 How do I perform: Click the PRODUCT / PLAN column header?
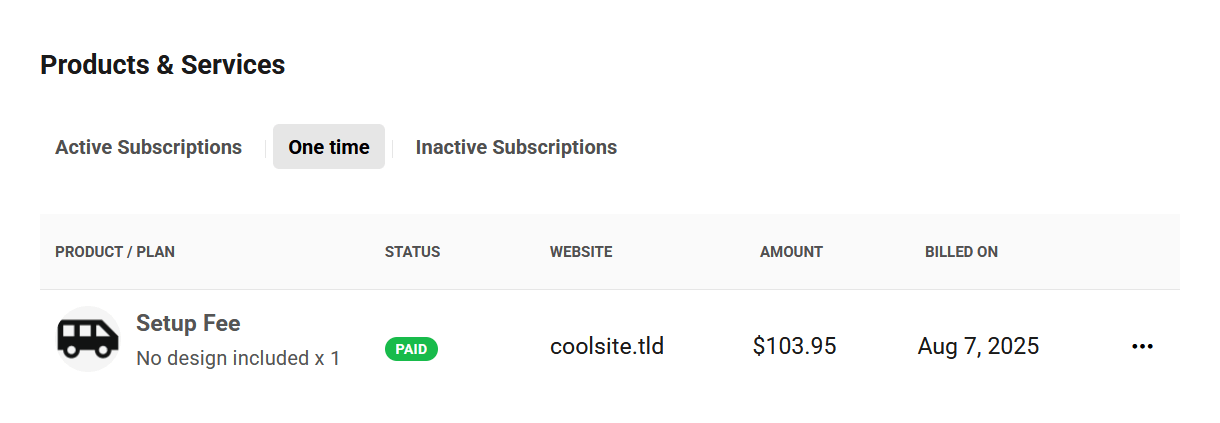(115, 252)
